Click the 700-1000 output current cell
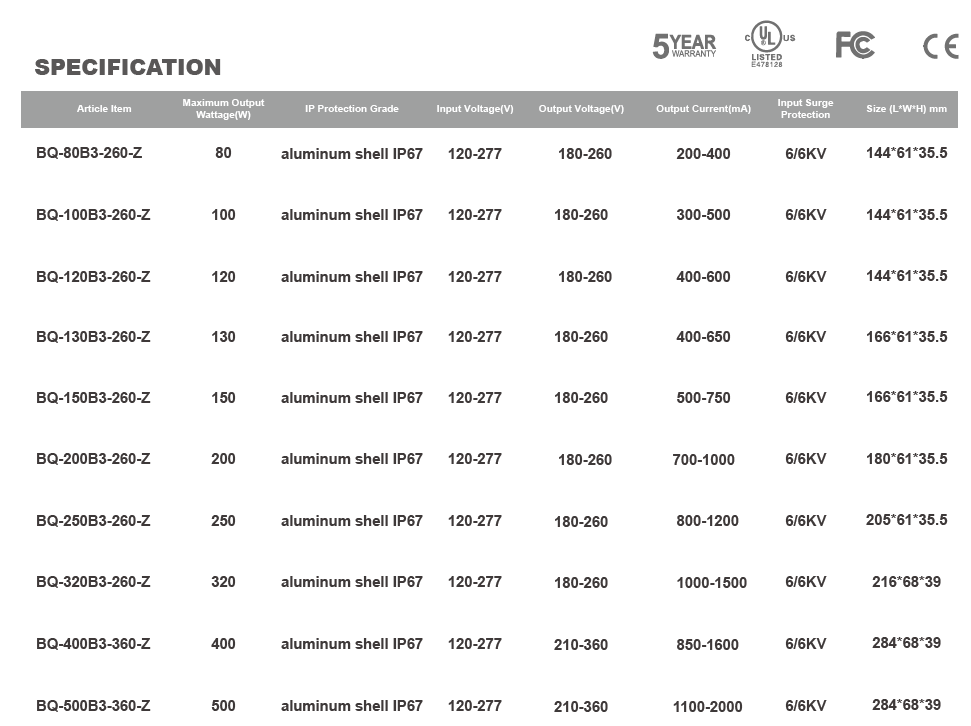 [x=703, y=460]
